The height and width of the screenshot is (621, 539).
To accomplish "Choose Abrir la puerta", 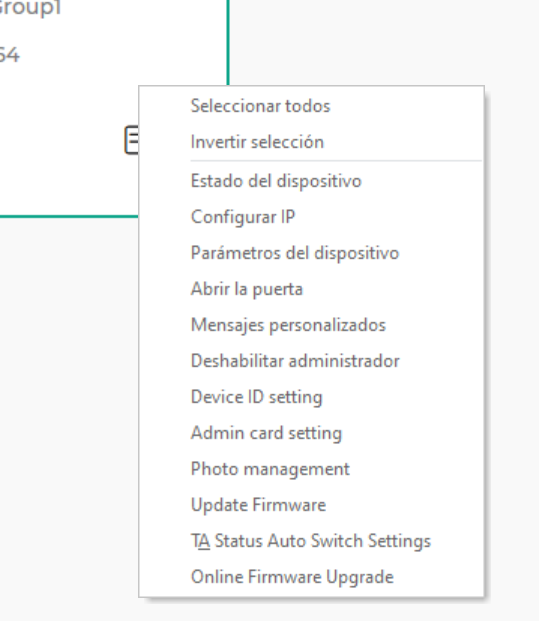I will tap(311, 289).
